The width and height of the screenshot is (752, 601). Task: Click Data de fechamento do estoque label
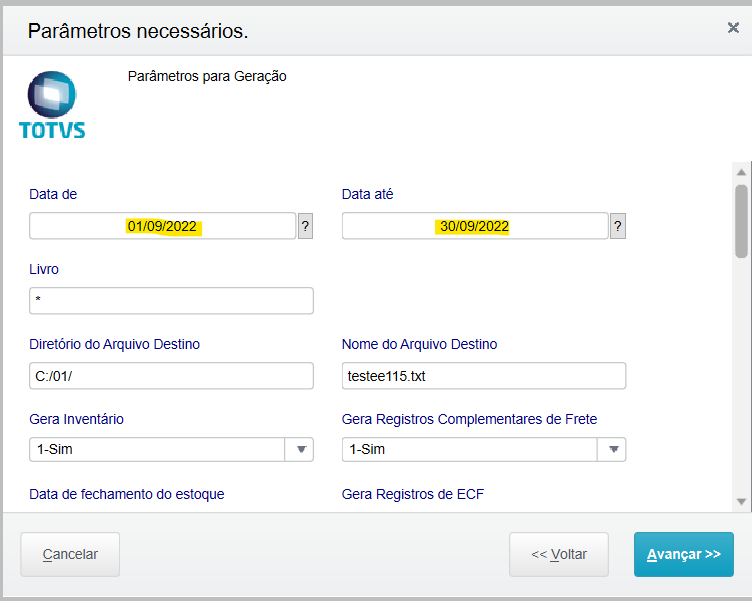127,494
